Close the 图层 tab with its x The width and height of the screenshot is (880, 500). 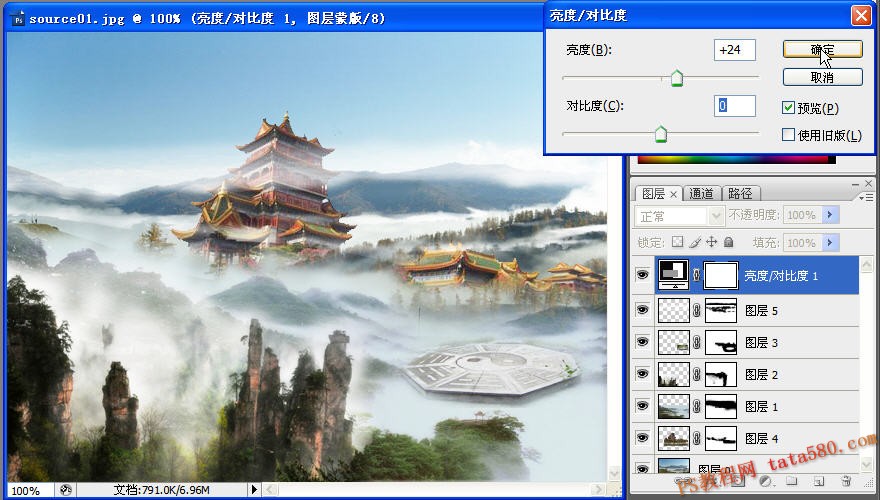tap(673, 194)
